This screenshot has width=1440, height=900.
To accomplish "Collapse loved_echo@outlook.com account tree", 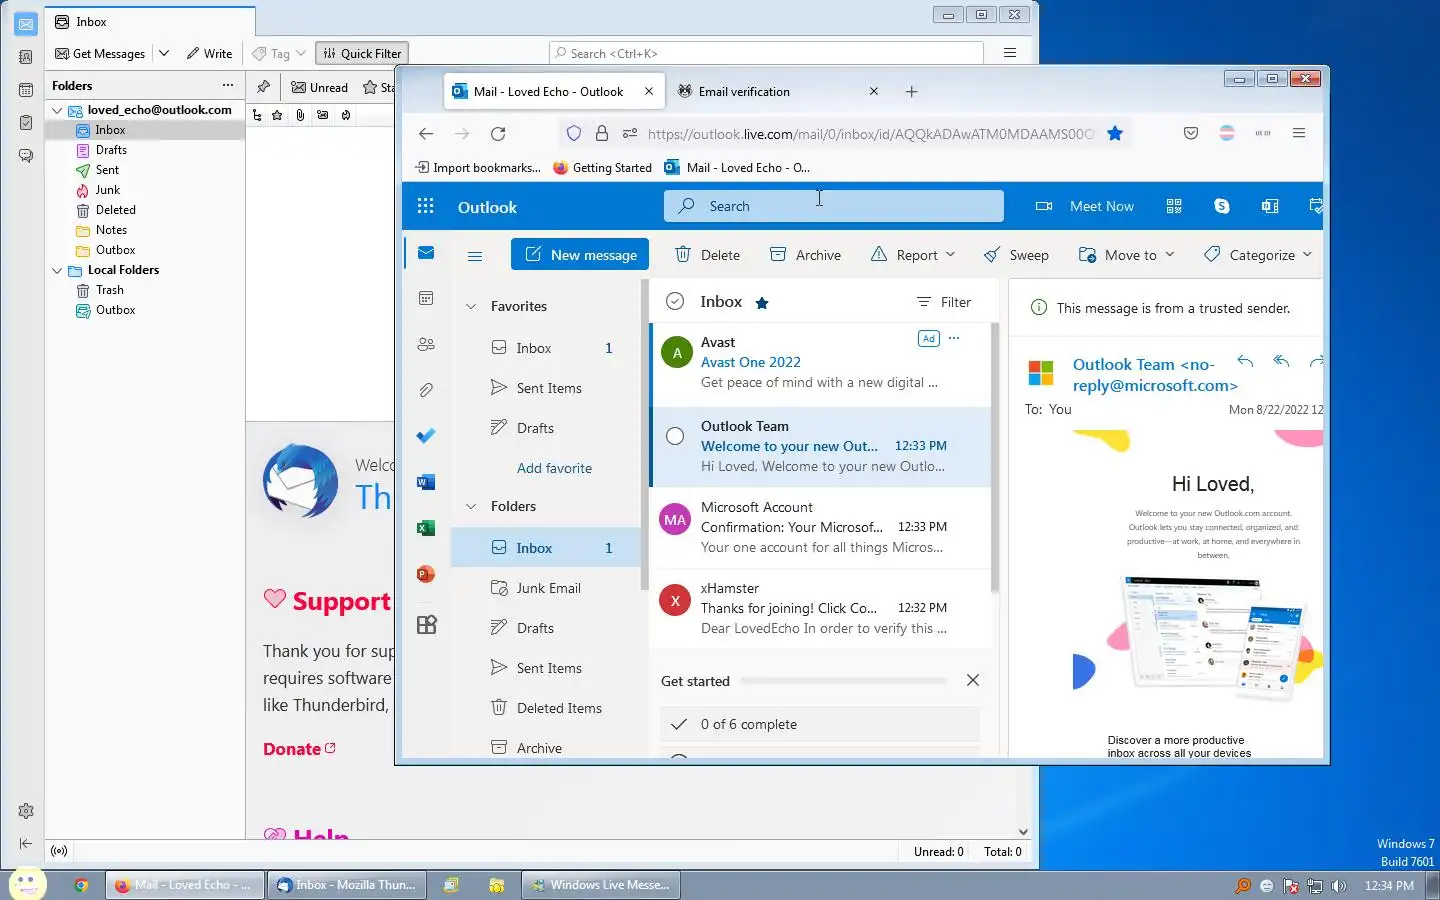I will (x=57, y=110).
